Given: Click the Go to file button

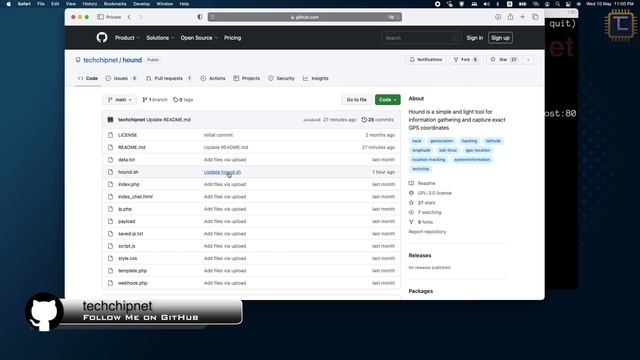Looking at the screenshot, I should [356, 100].
